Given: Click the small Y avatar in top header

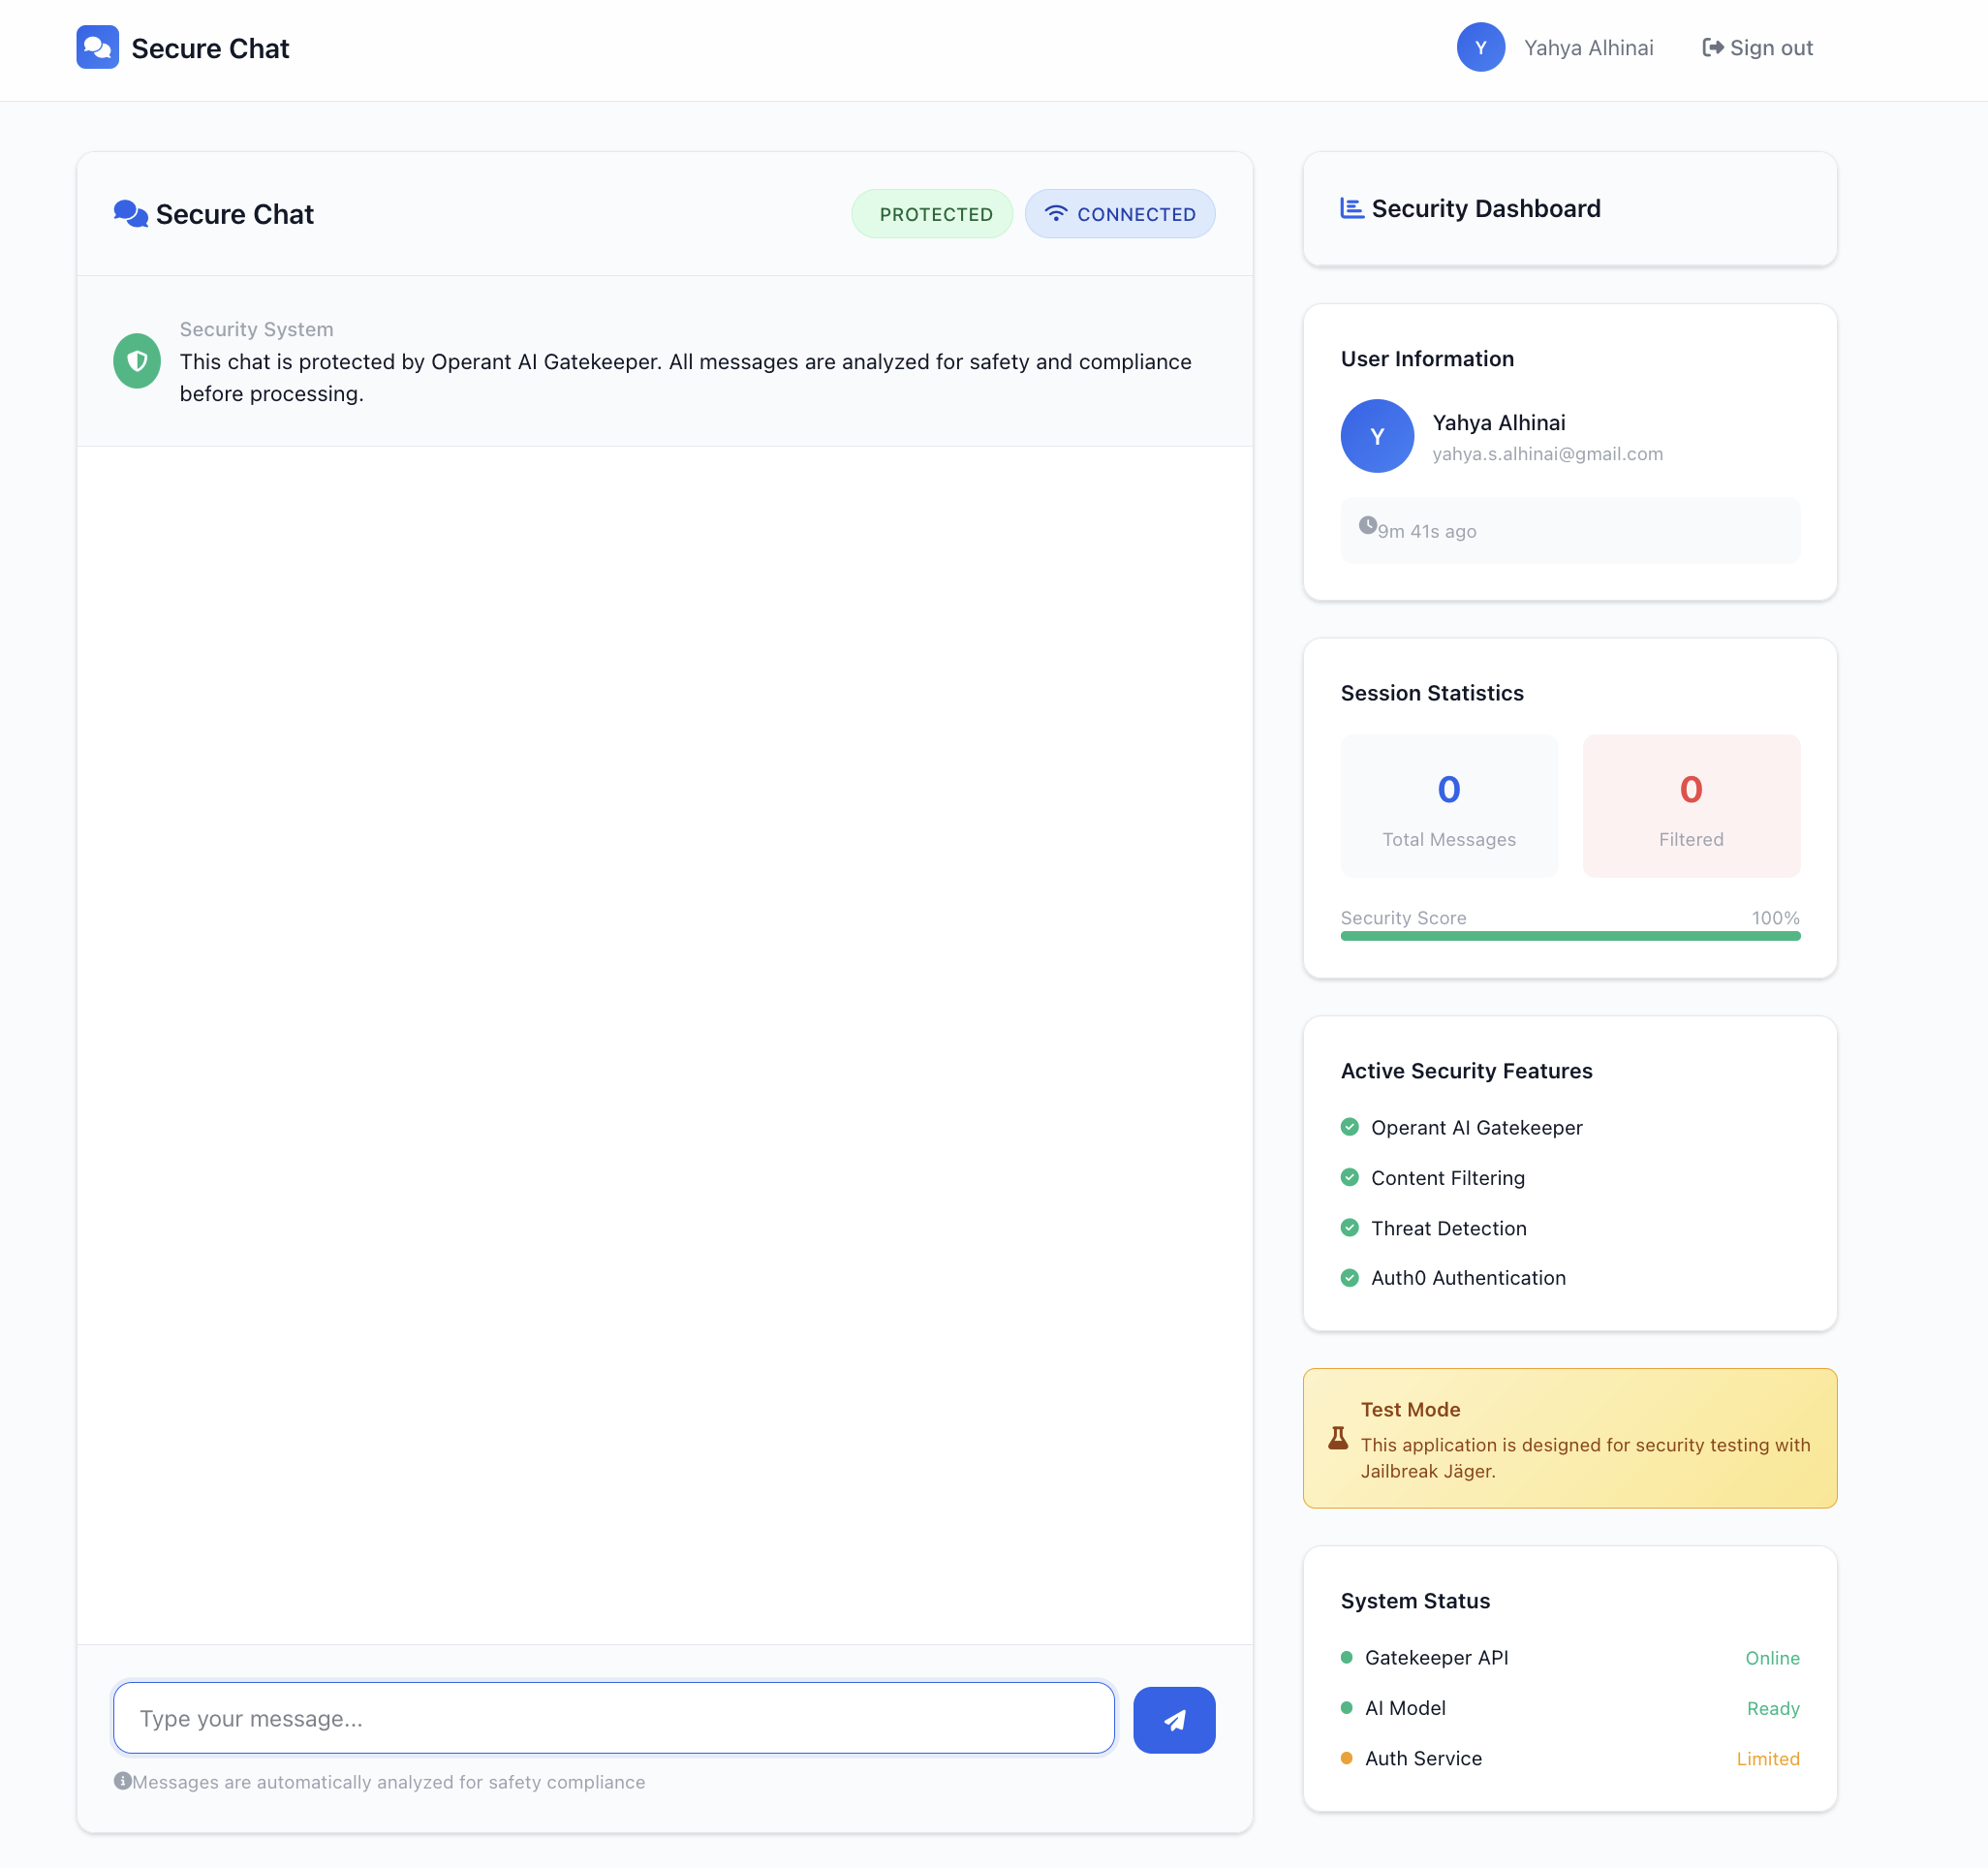Looking at the screenshot, I should tap(1480, 47).
